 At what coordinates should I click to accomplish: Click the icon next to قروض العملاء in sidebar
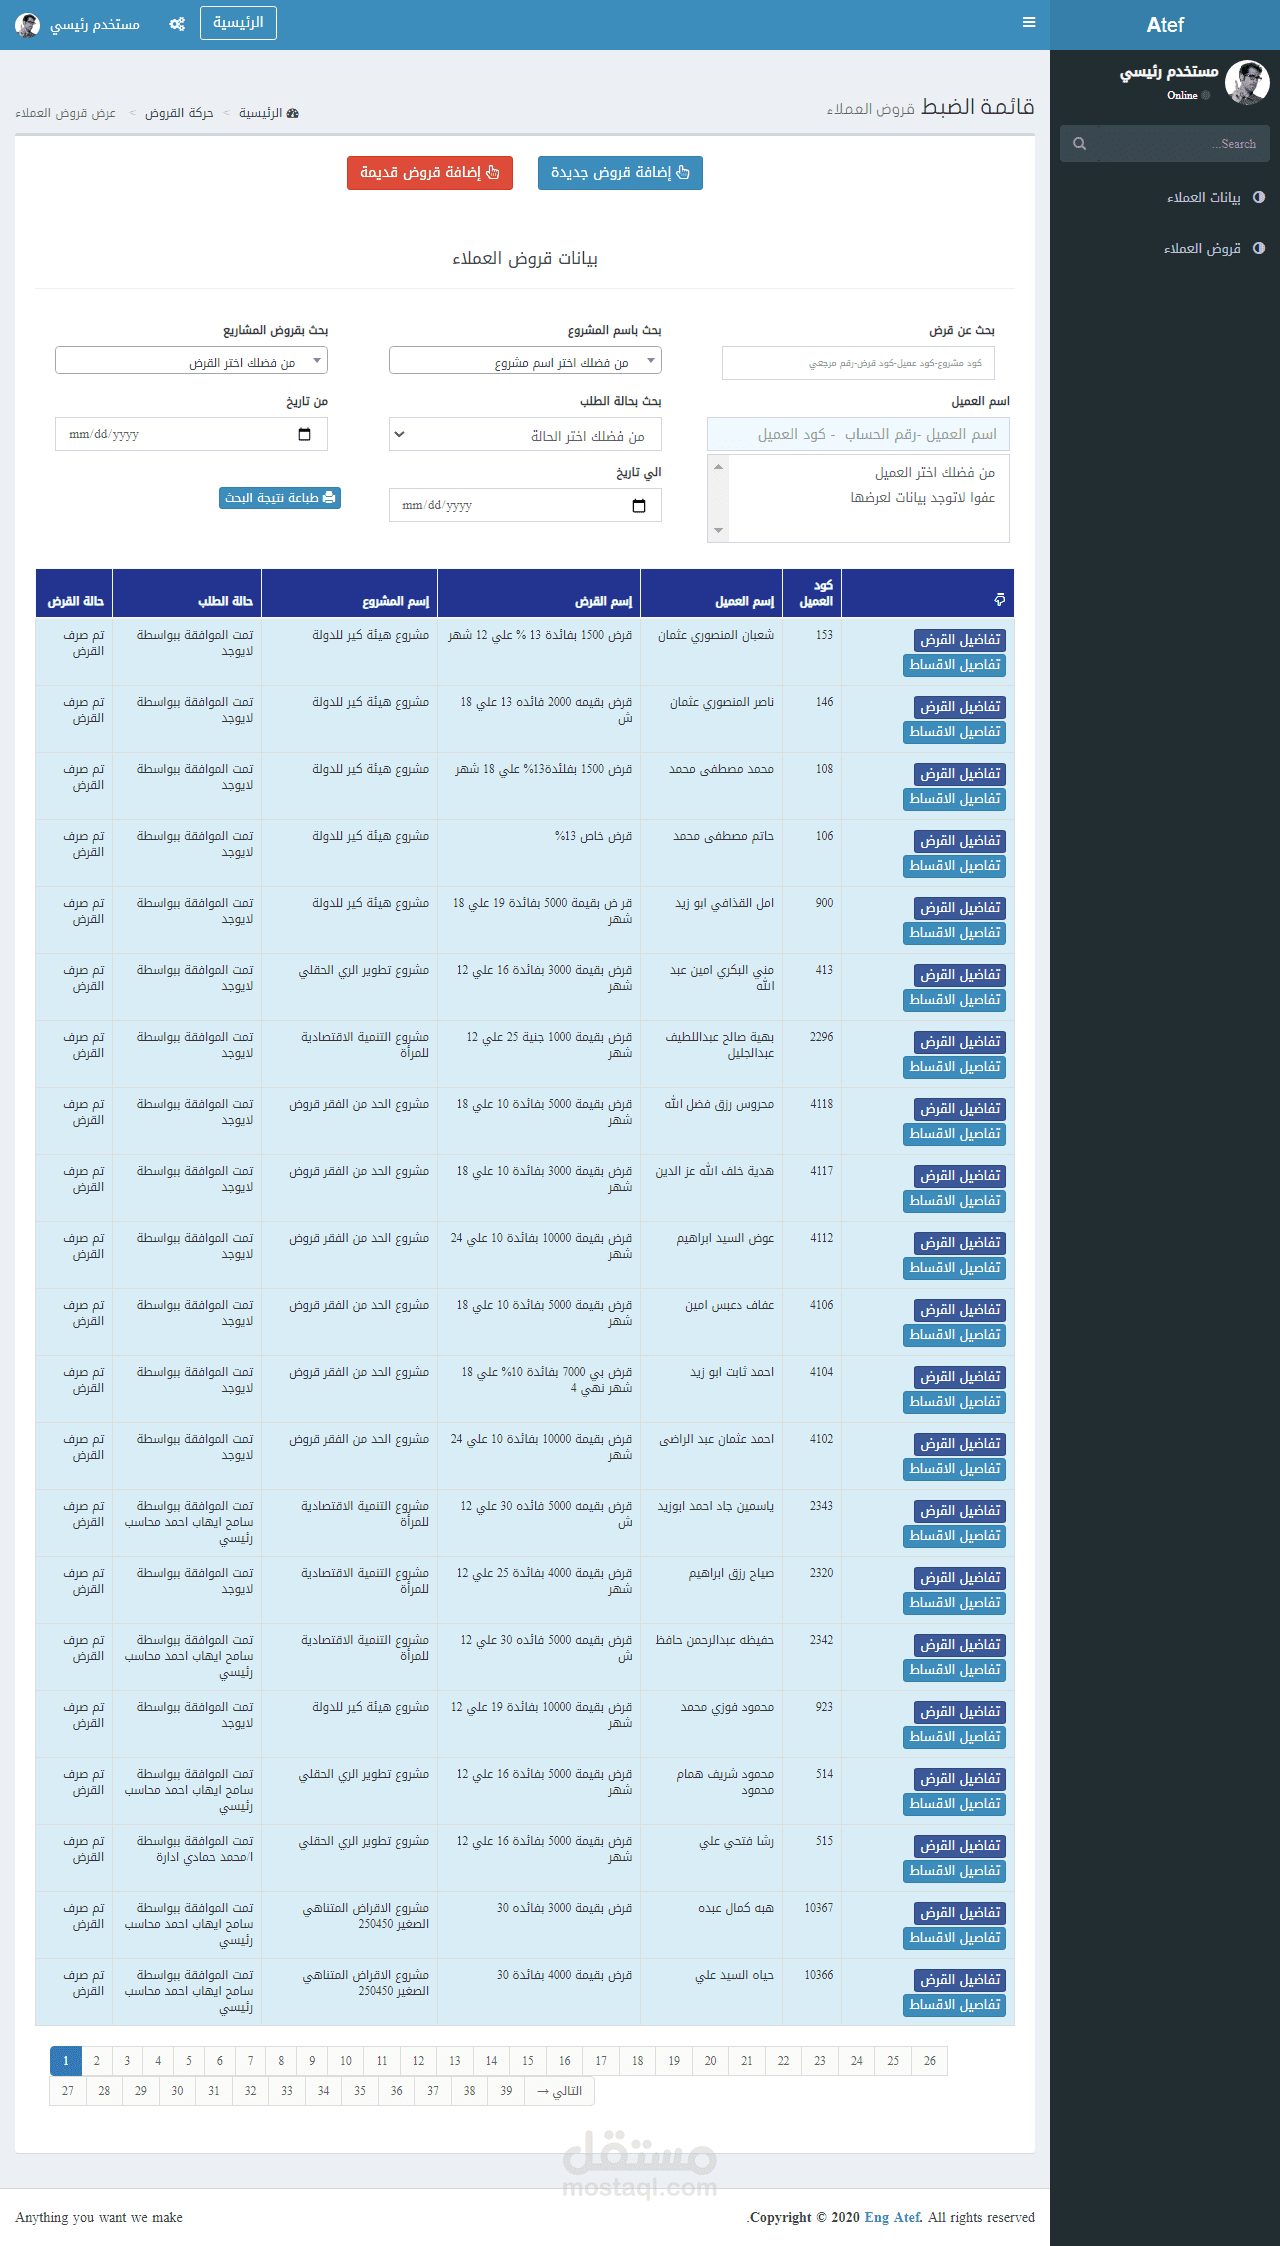[1259, 248]
